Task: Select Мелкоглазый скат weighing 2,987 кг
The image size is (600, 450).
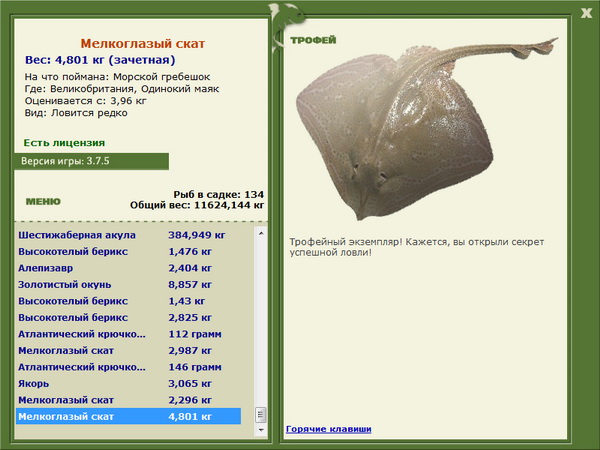Action: 129,350
